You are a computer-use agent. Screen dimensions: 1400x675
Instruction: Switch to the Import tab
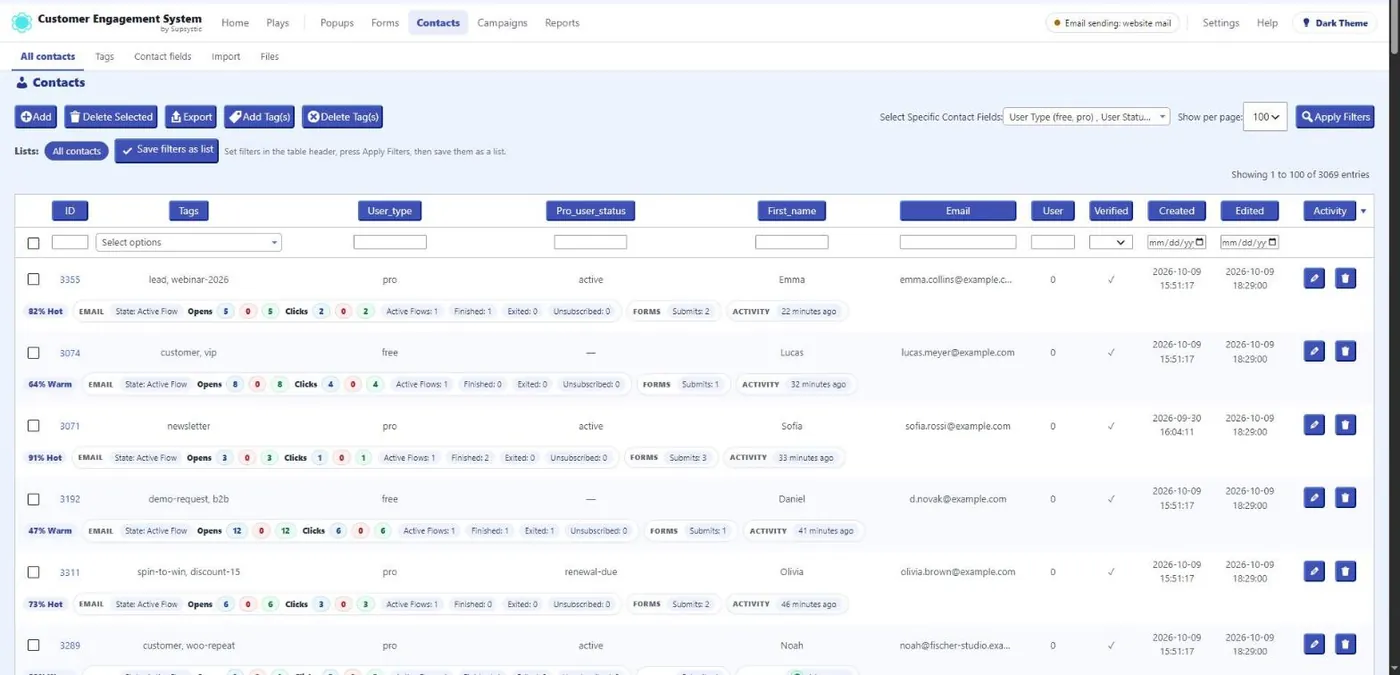coord(226,57)
